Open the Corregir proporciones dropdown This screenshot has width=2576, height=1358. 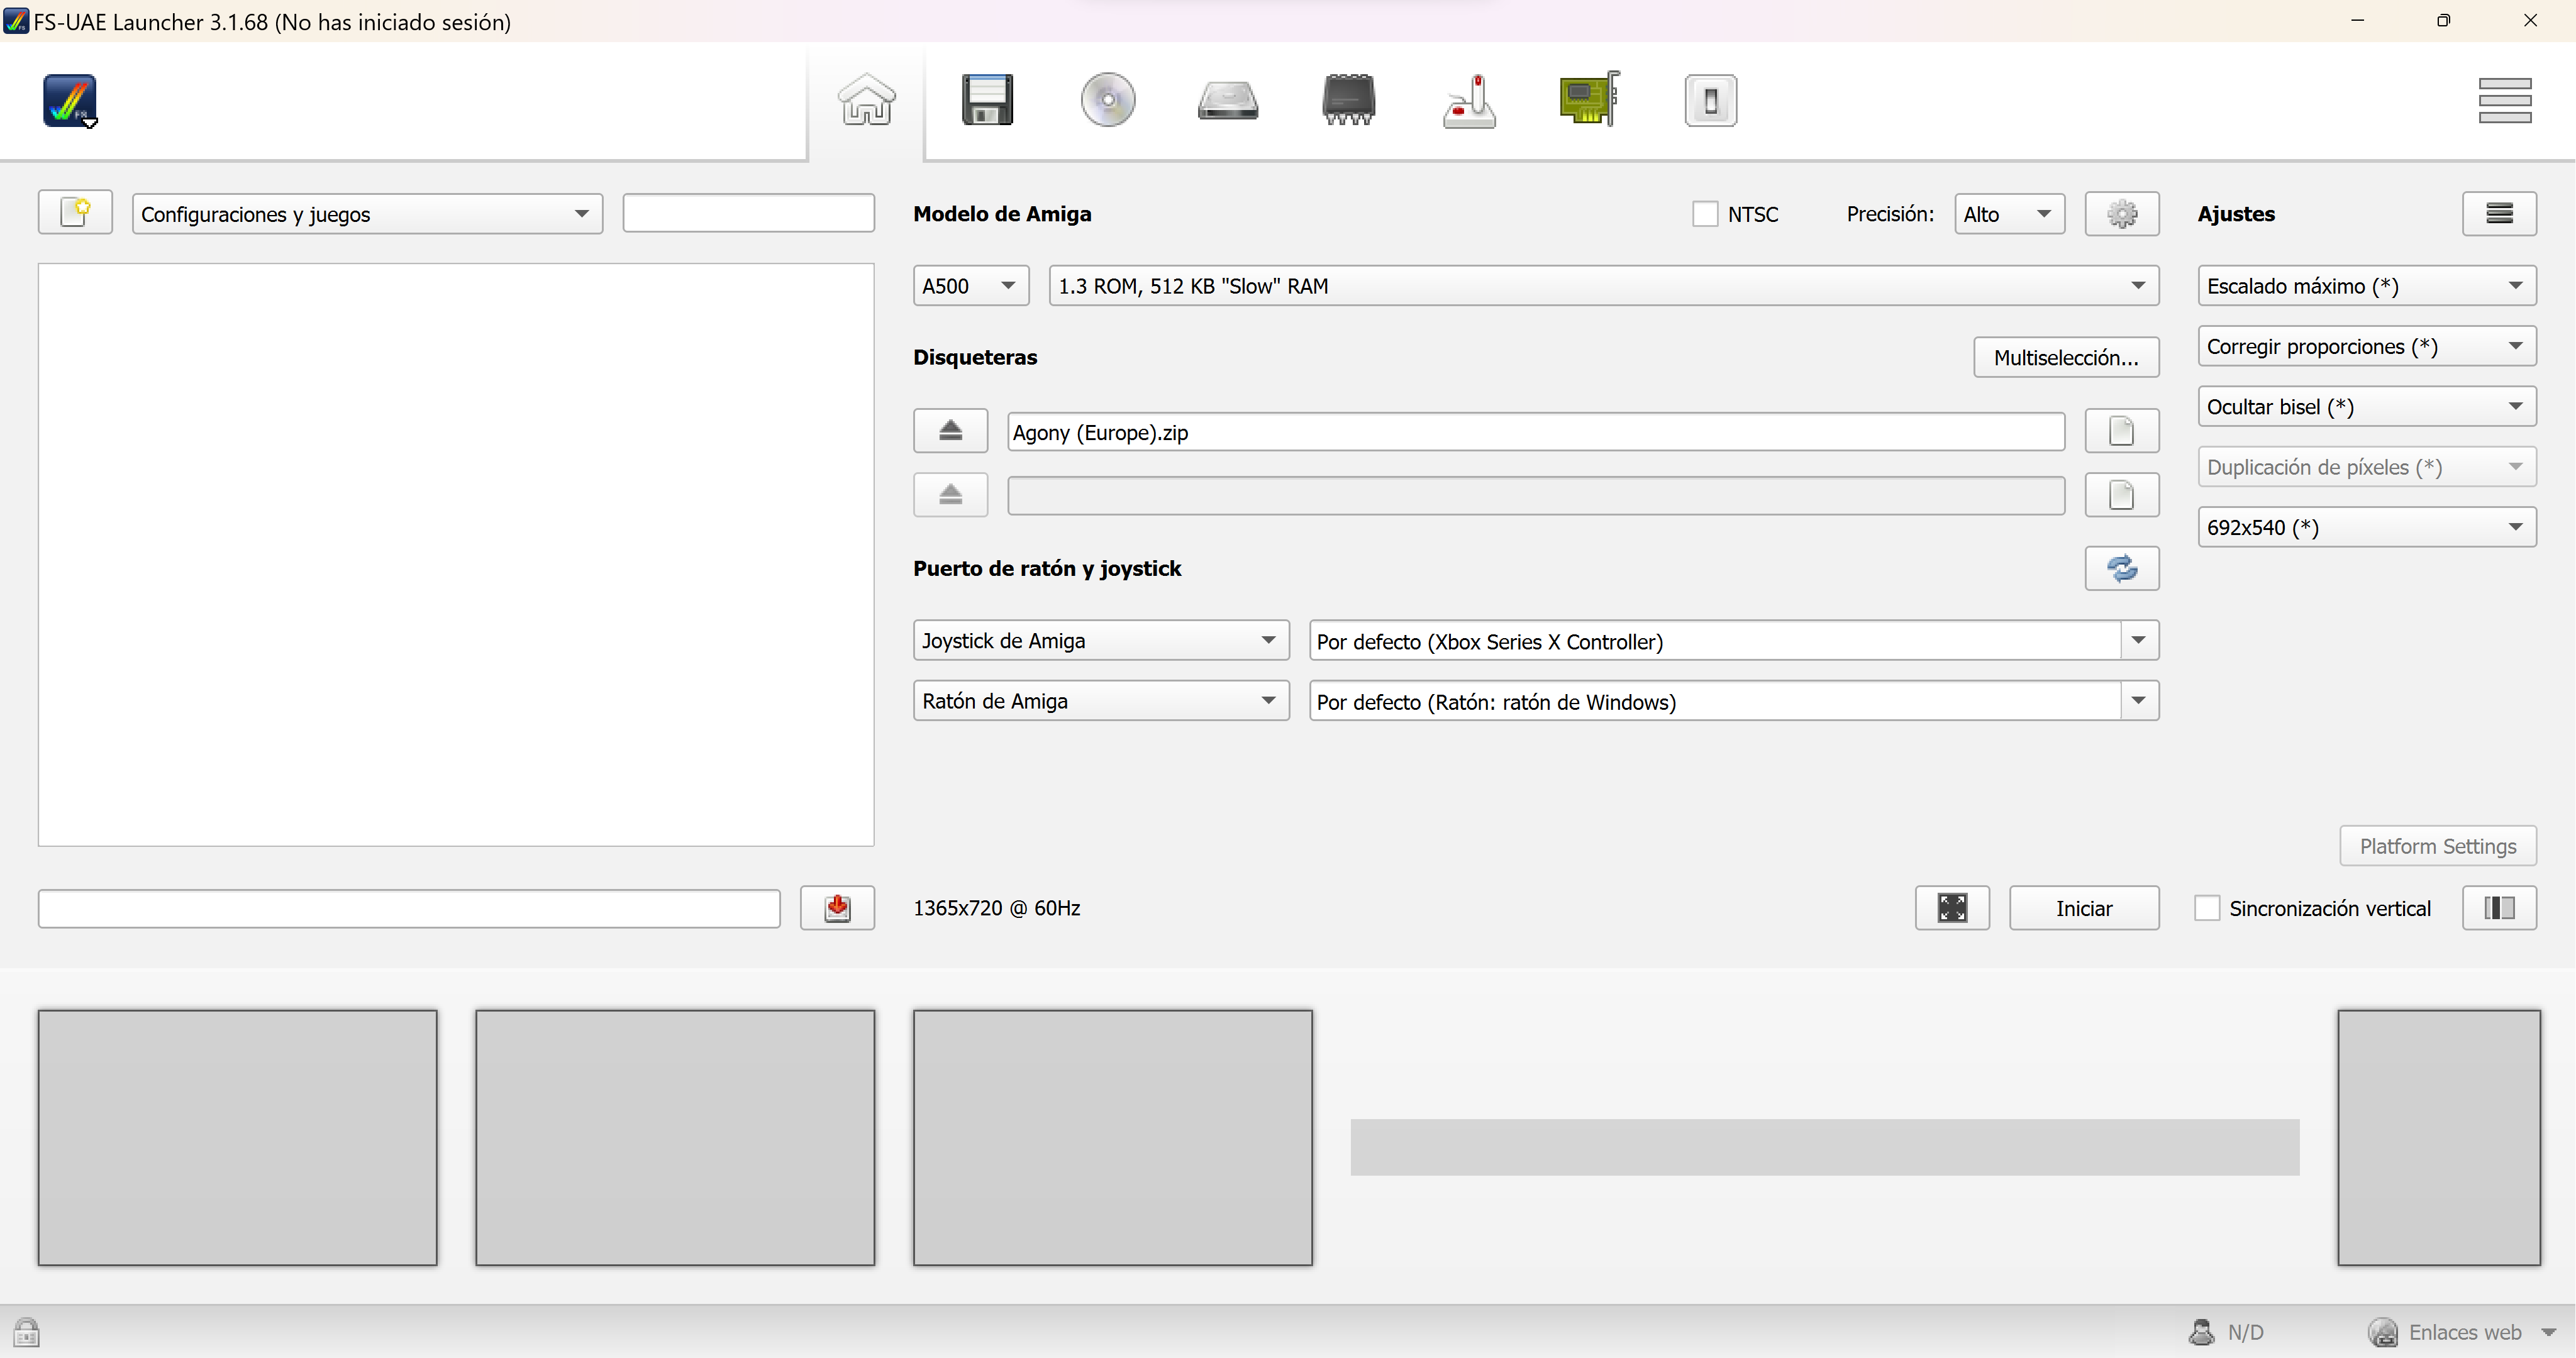tap(2367, 346)
